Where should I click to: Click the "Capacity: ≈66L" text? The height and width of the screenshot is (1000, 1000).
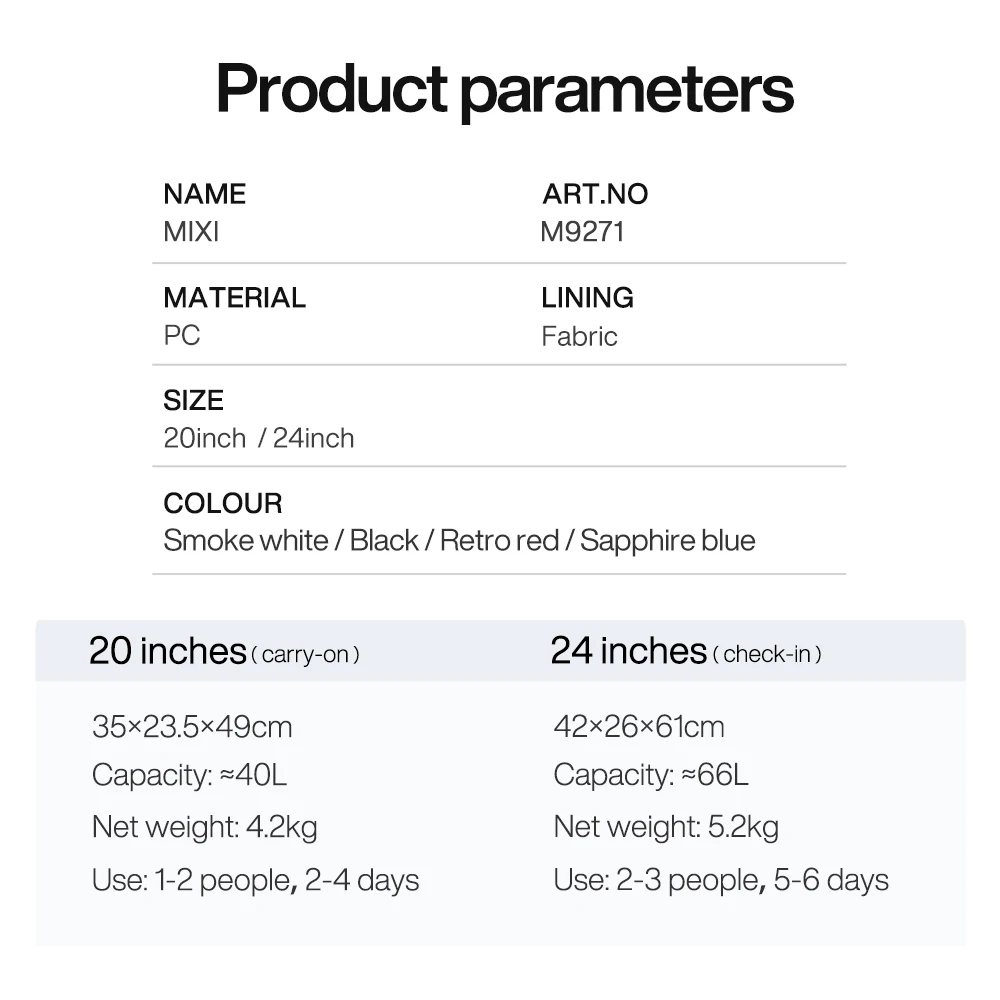(650, 775)
